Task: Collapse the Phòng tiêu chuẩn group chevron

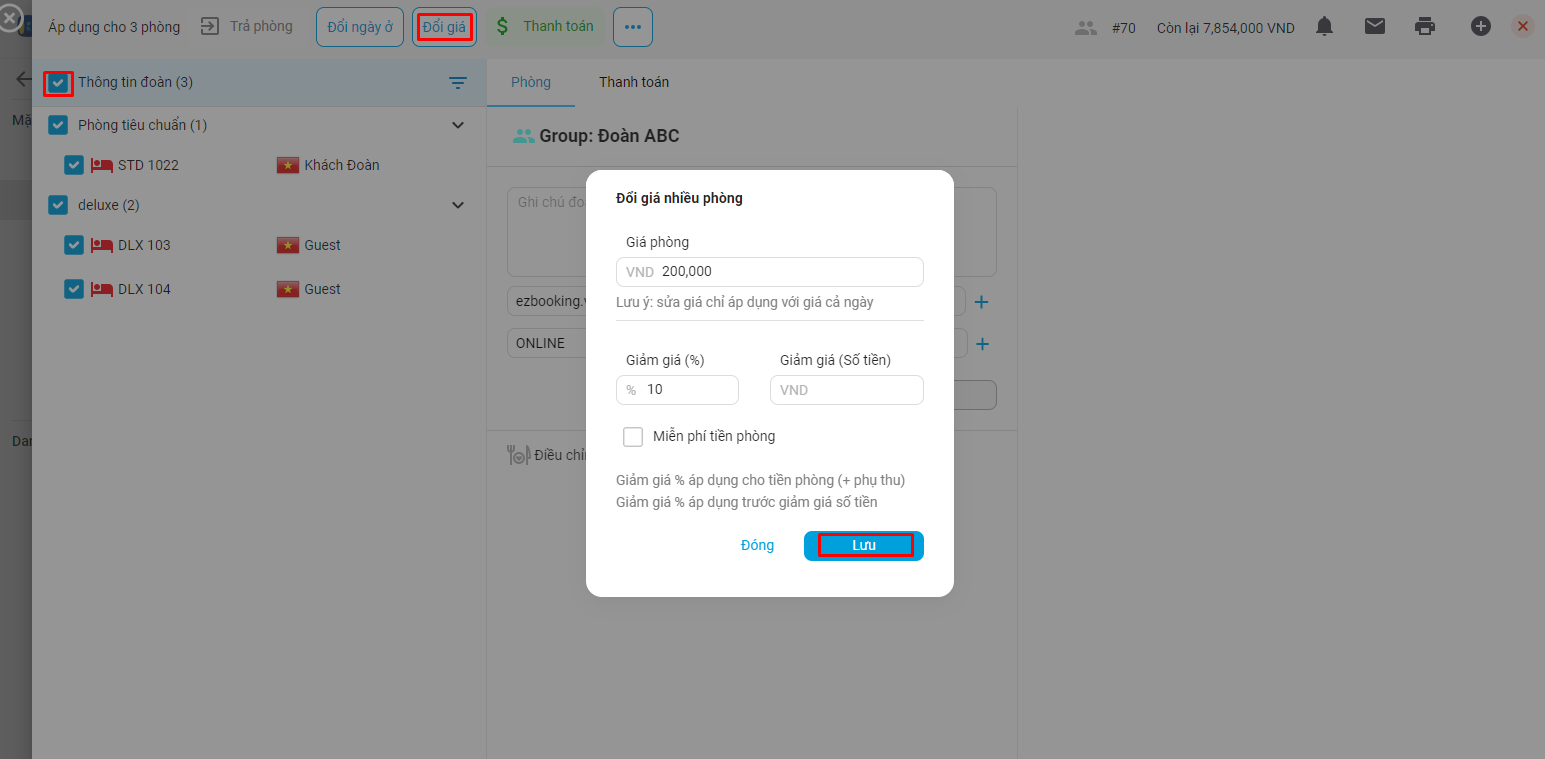Action: click(458, 125)
